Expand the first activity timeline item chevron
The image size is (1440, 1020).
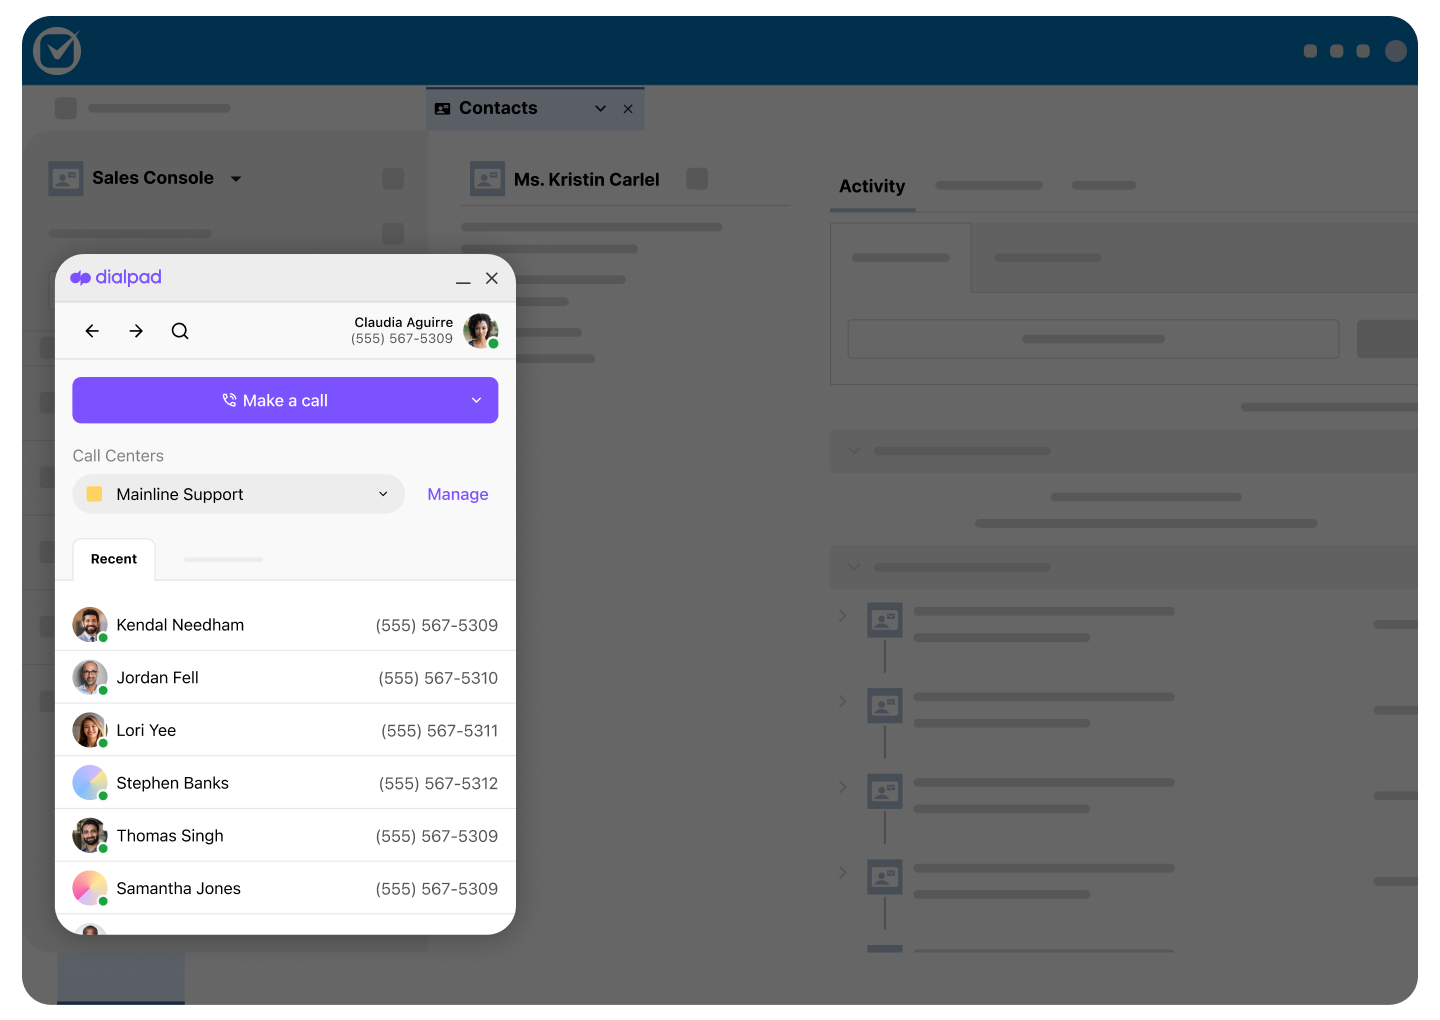[x=842, y=615]
